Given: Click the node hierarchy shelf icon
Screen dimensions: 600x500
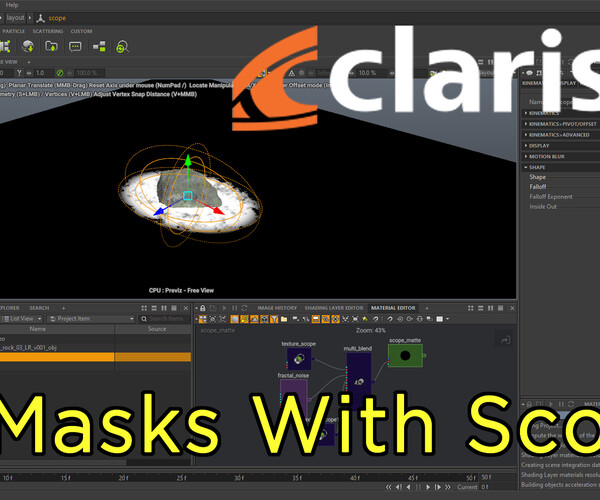Looking at the screenshot, I should pyautogui.click(x=99, y=47).
